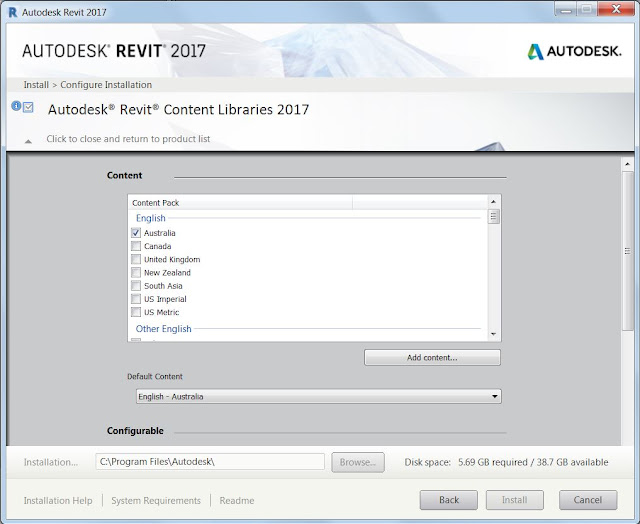Click the Configurable section heading
Image resolution: width=640 pixels, height=524 pixels.
135,431
